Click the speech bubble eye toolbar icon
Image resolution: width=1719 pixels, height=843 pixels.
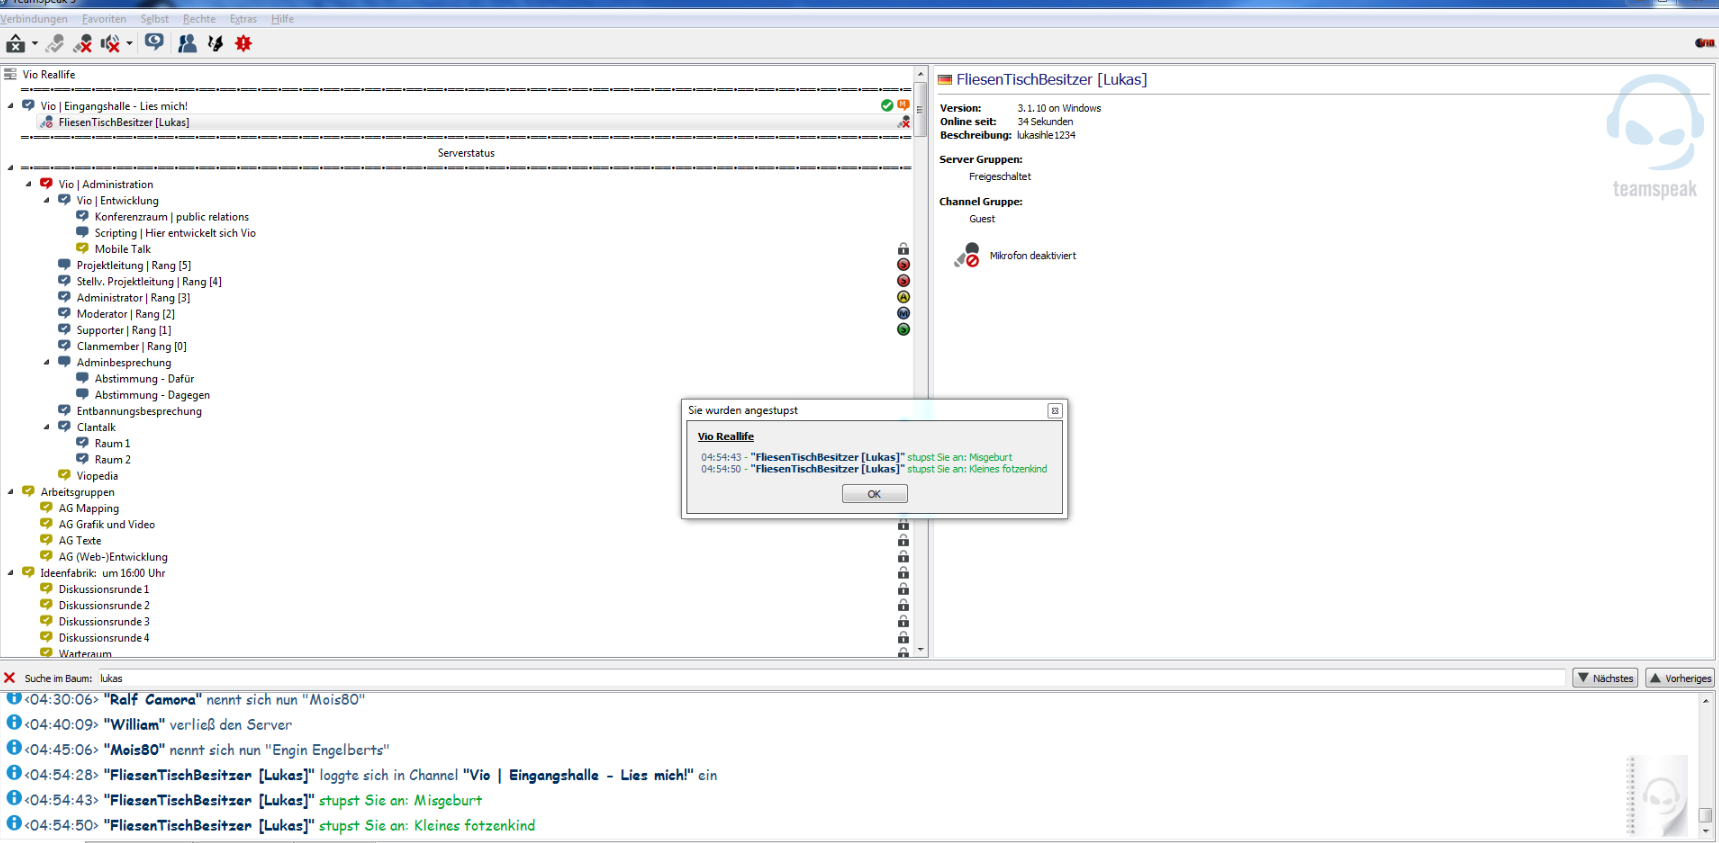154,42
